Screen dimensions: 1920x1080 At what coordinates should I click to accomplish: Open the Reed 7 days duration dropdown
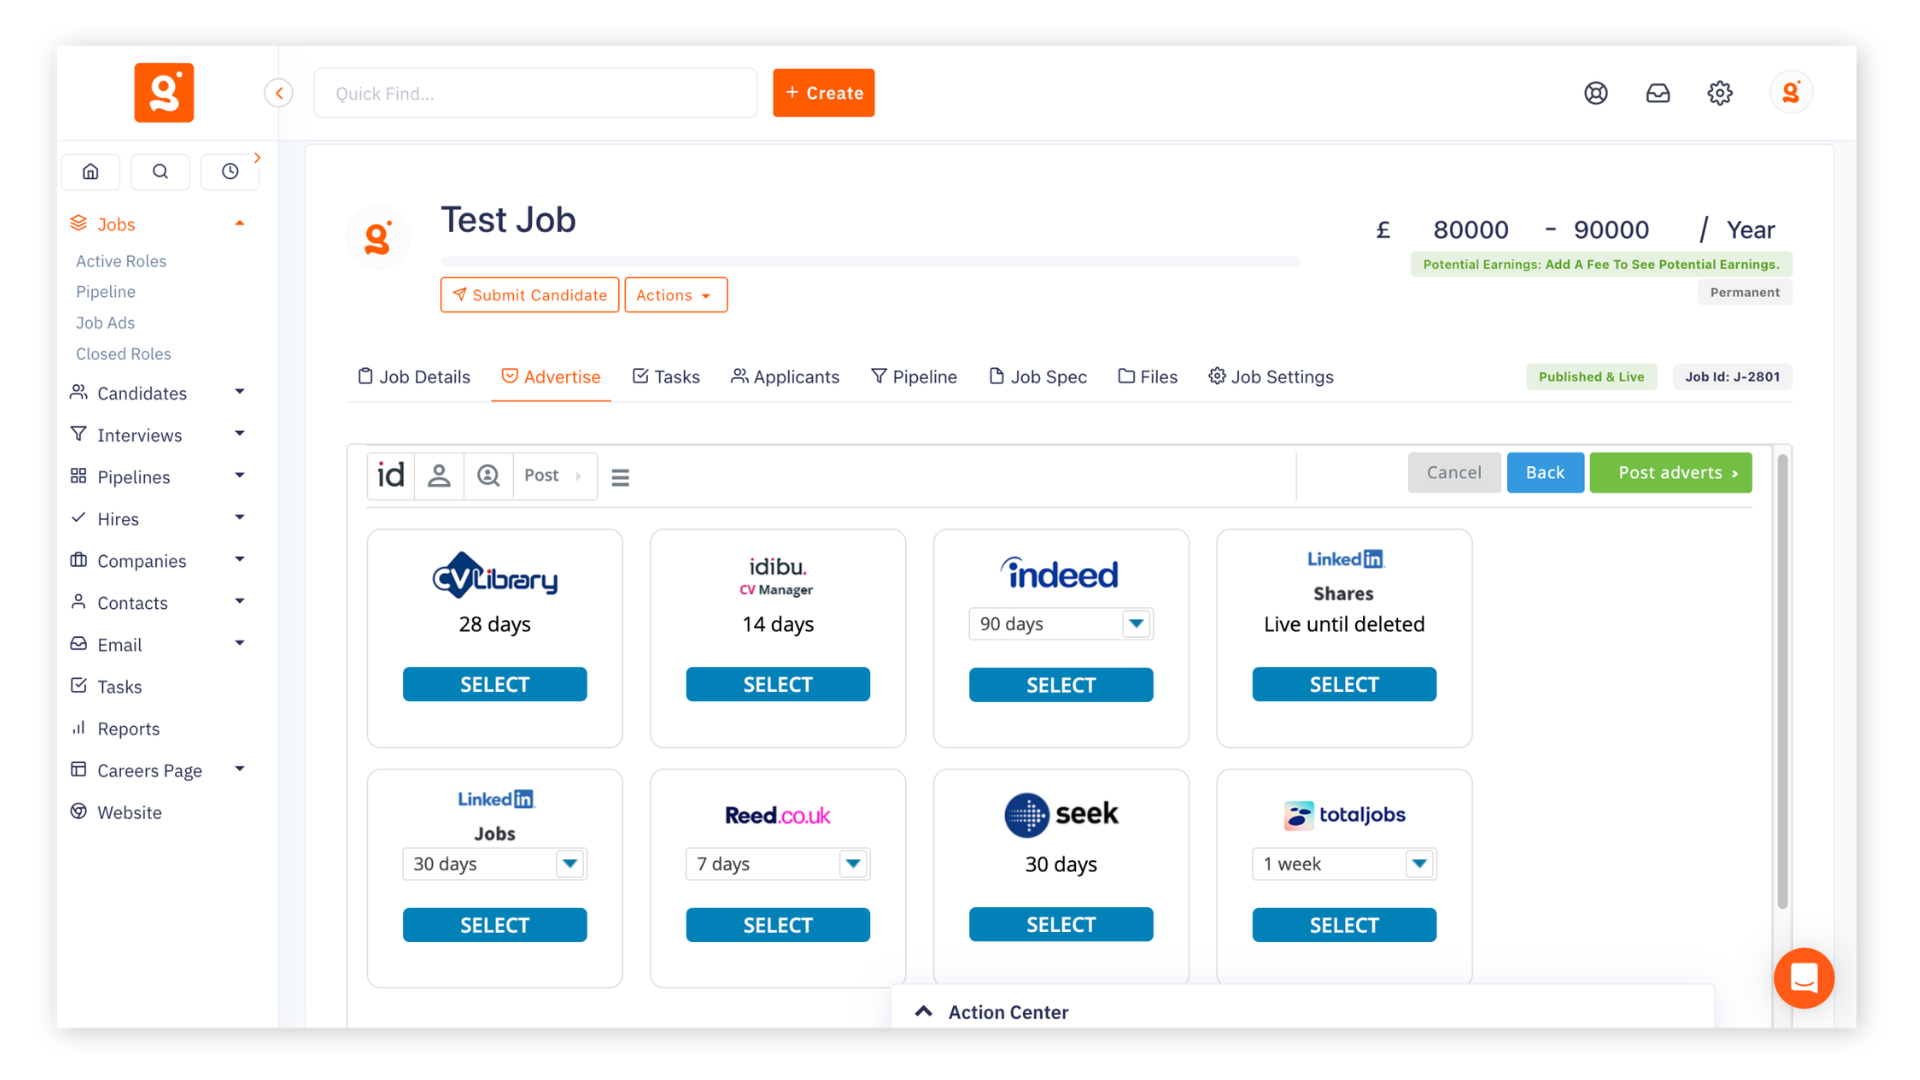tap(777, 864)
